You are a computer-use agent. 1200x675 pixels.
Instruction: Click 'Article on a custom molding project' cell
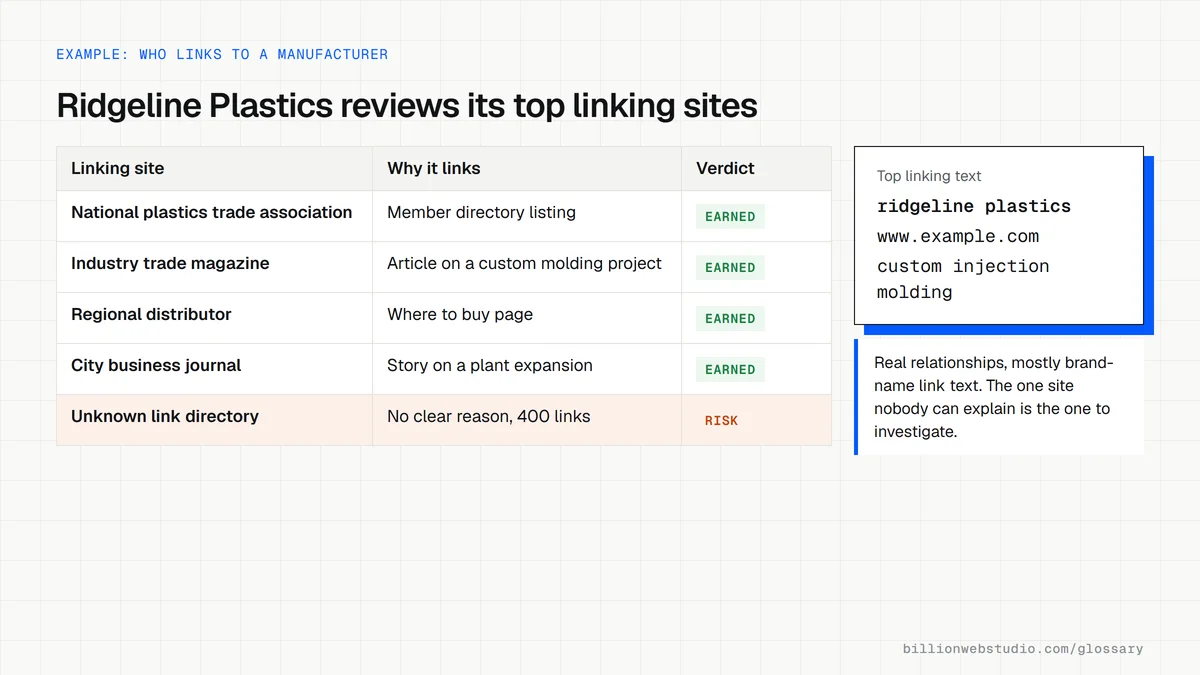pos(527,267)
